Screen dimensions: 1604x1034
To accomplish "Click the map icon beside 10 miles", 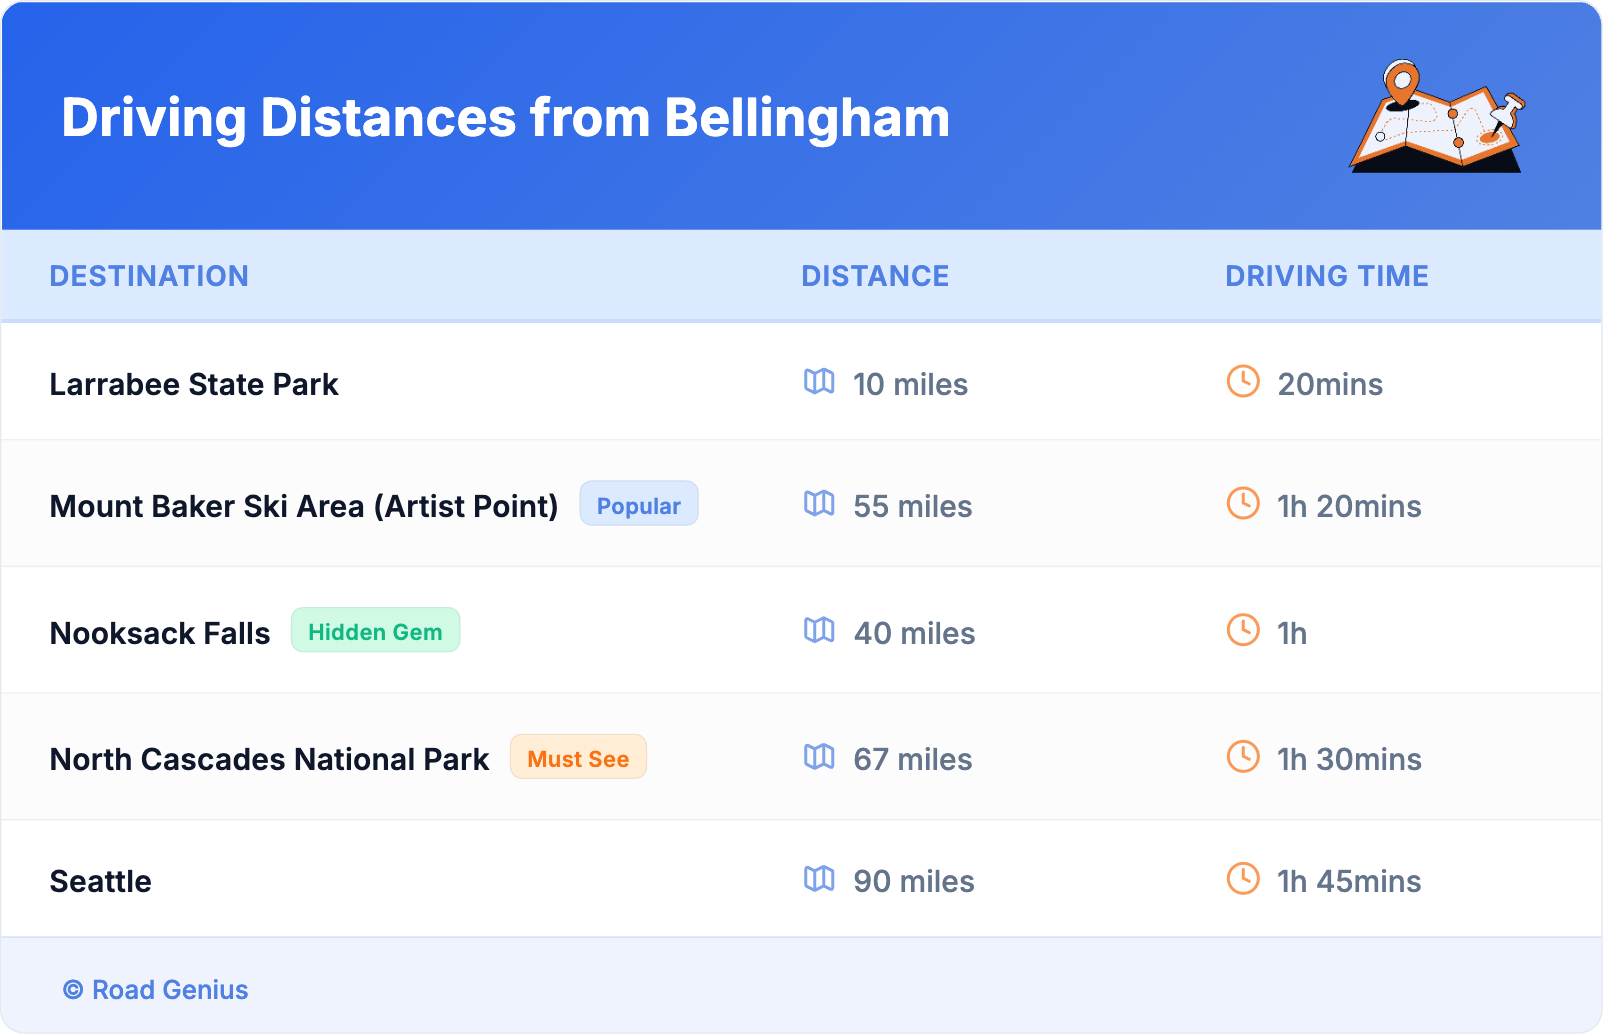I will 819,382.
